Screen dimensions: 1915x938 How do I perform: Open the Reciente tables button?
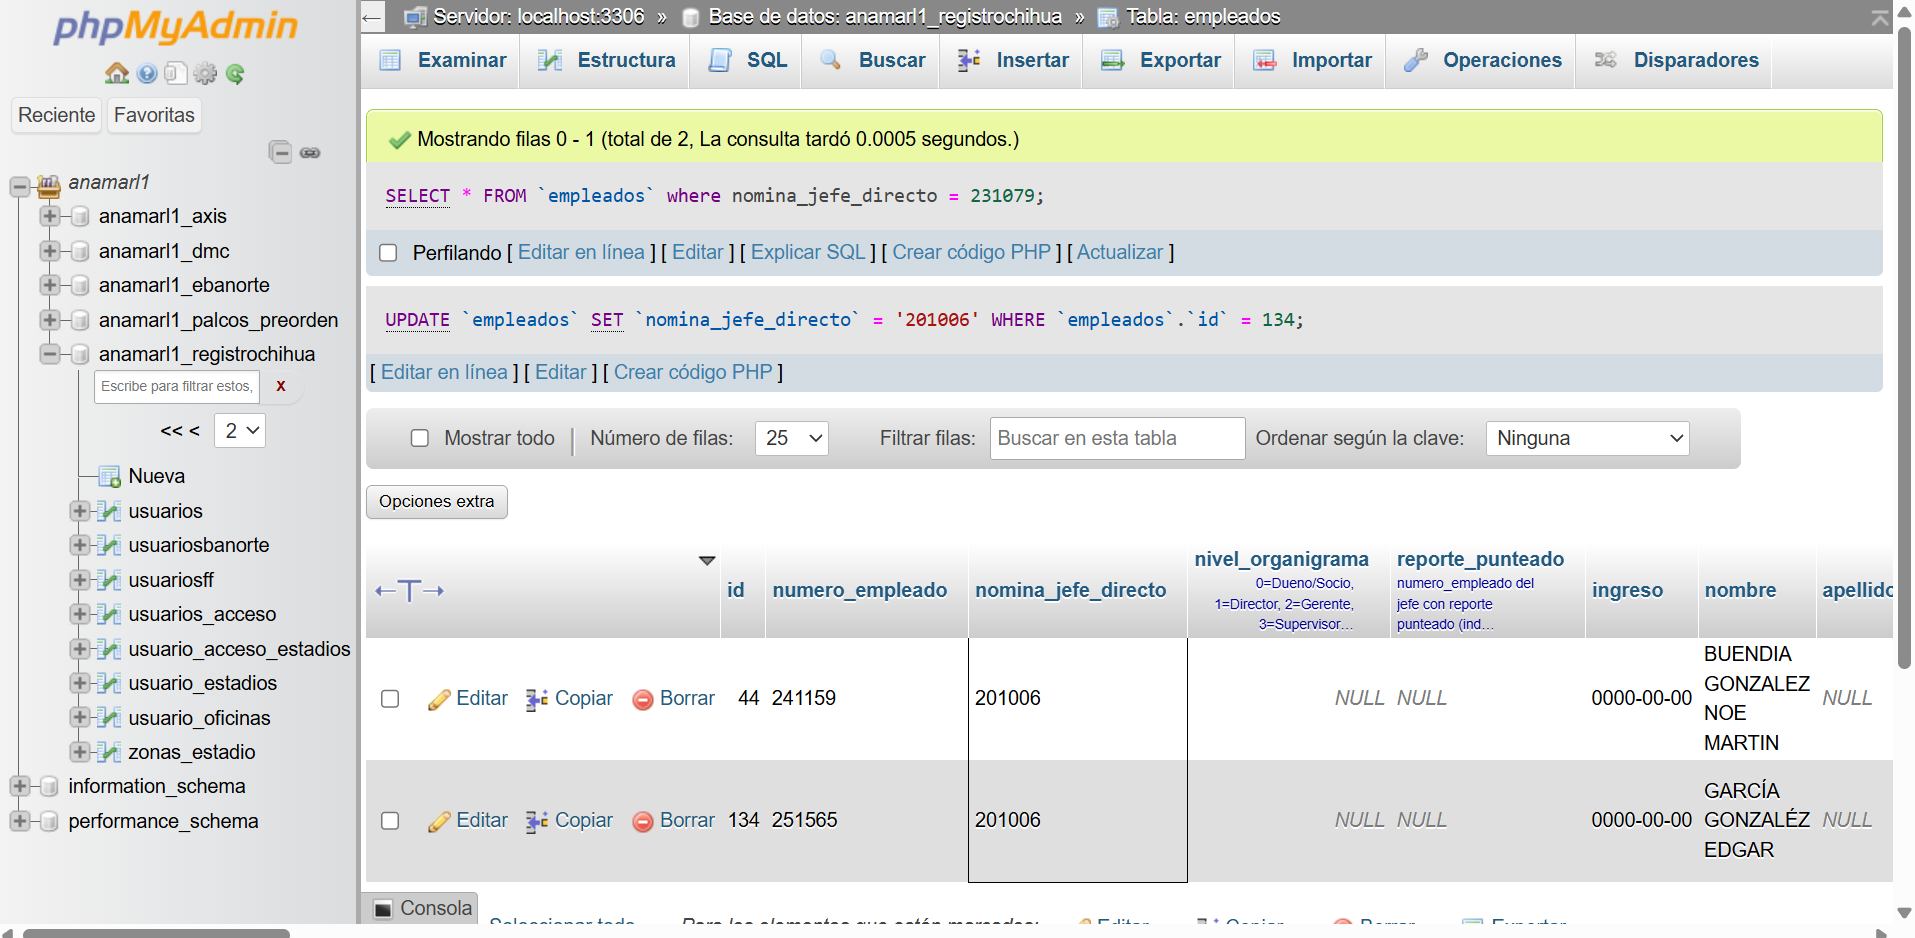[x=56, y=115]
